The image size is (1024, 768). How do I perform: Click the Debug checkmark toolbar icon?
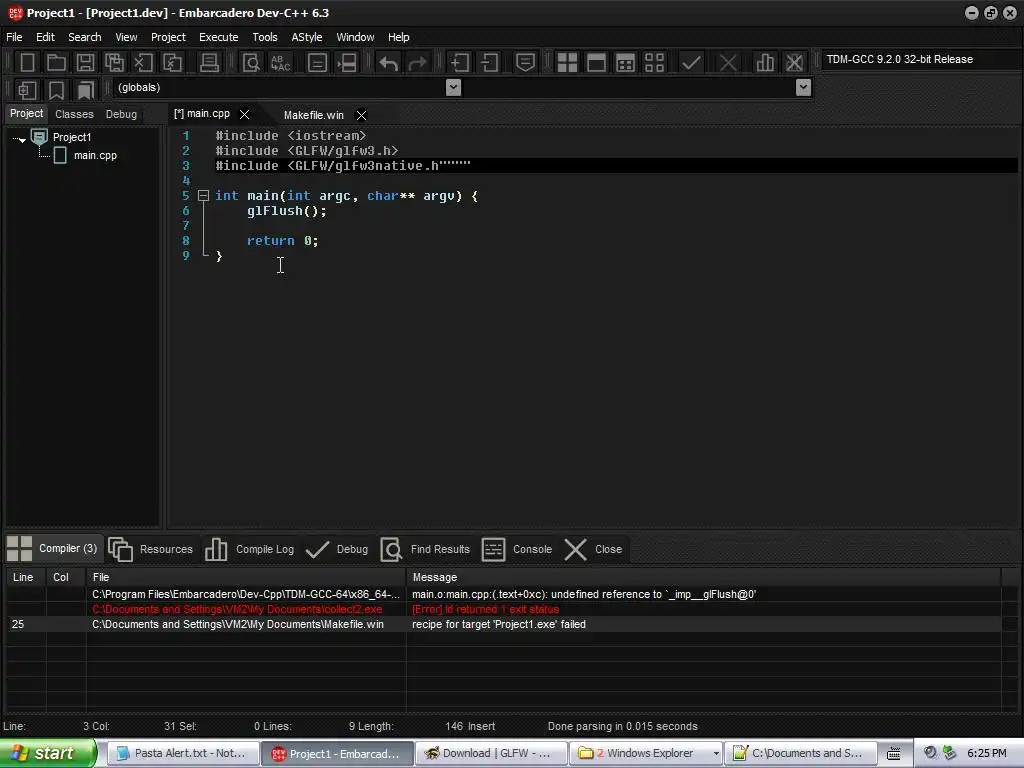point(691,63)
